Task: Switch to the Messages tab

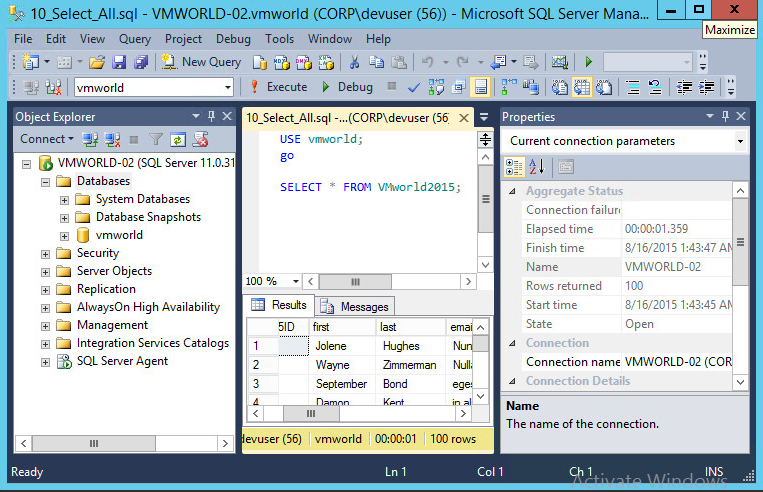Action: (355, 307)
